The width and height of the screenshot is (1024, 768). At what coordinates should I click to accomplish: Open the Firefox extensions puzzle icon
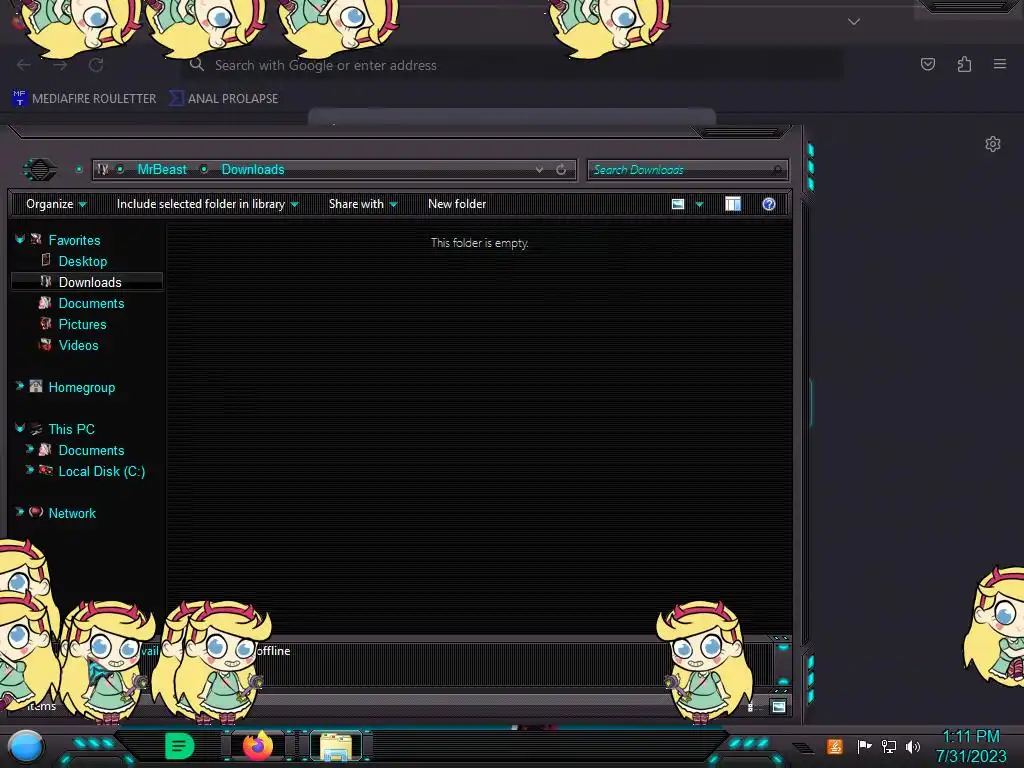[964, 64]
